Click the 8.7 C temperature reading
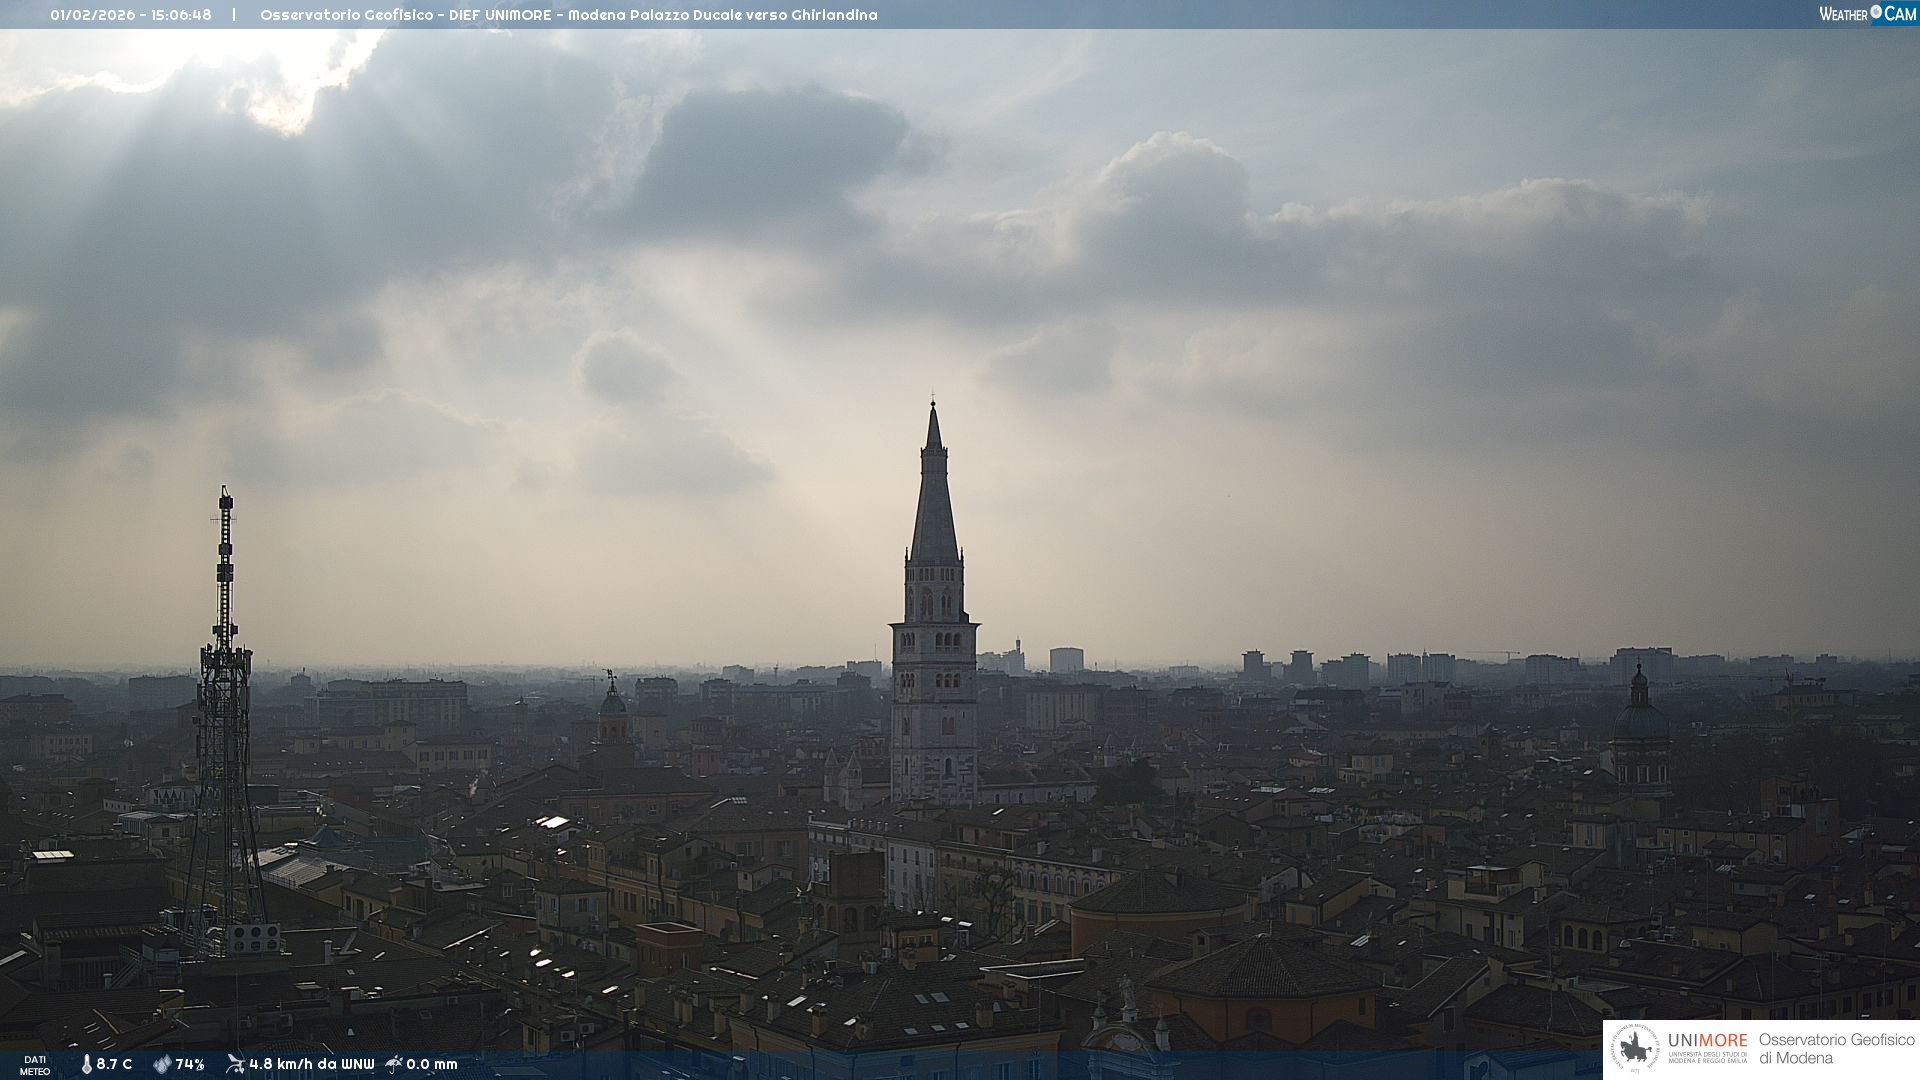 coord(114,1064)
